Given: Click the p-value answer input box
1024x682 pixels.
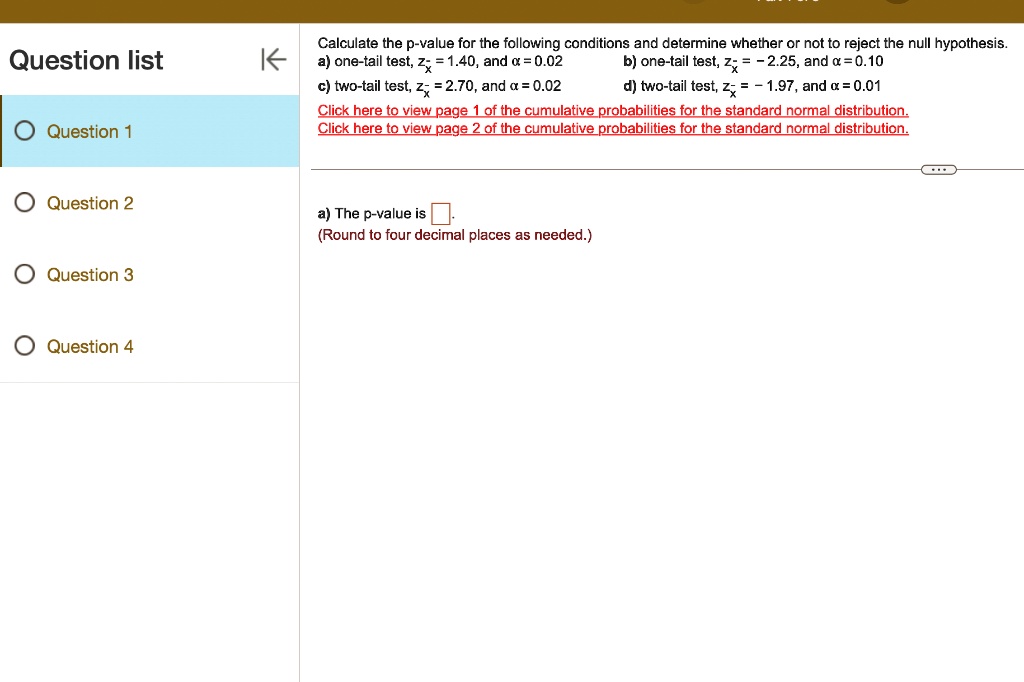Looking at the screenshot, I should point(440,212).
